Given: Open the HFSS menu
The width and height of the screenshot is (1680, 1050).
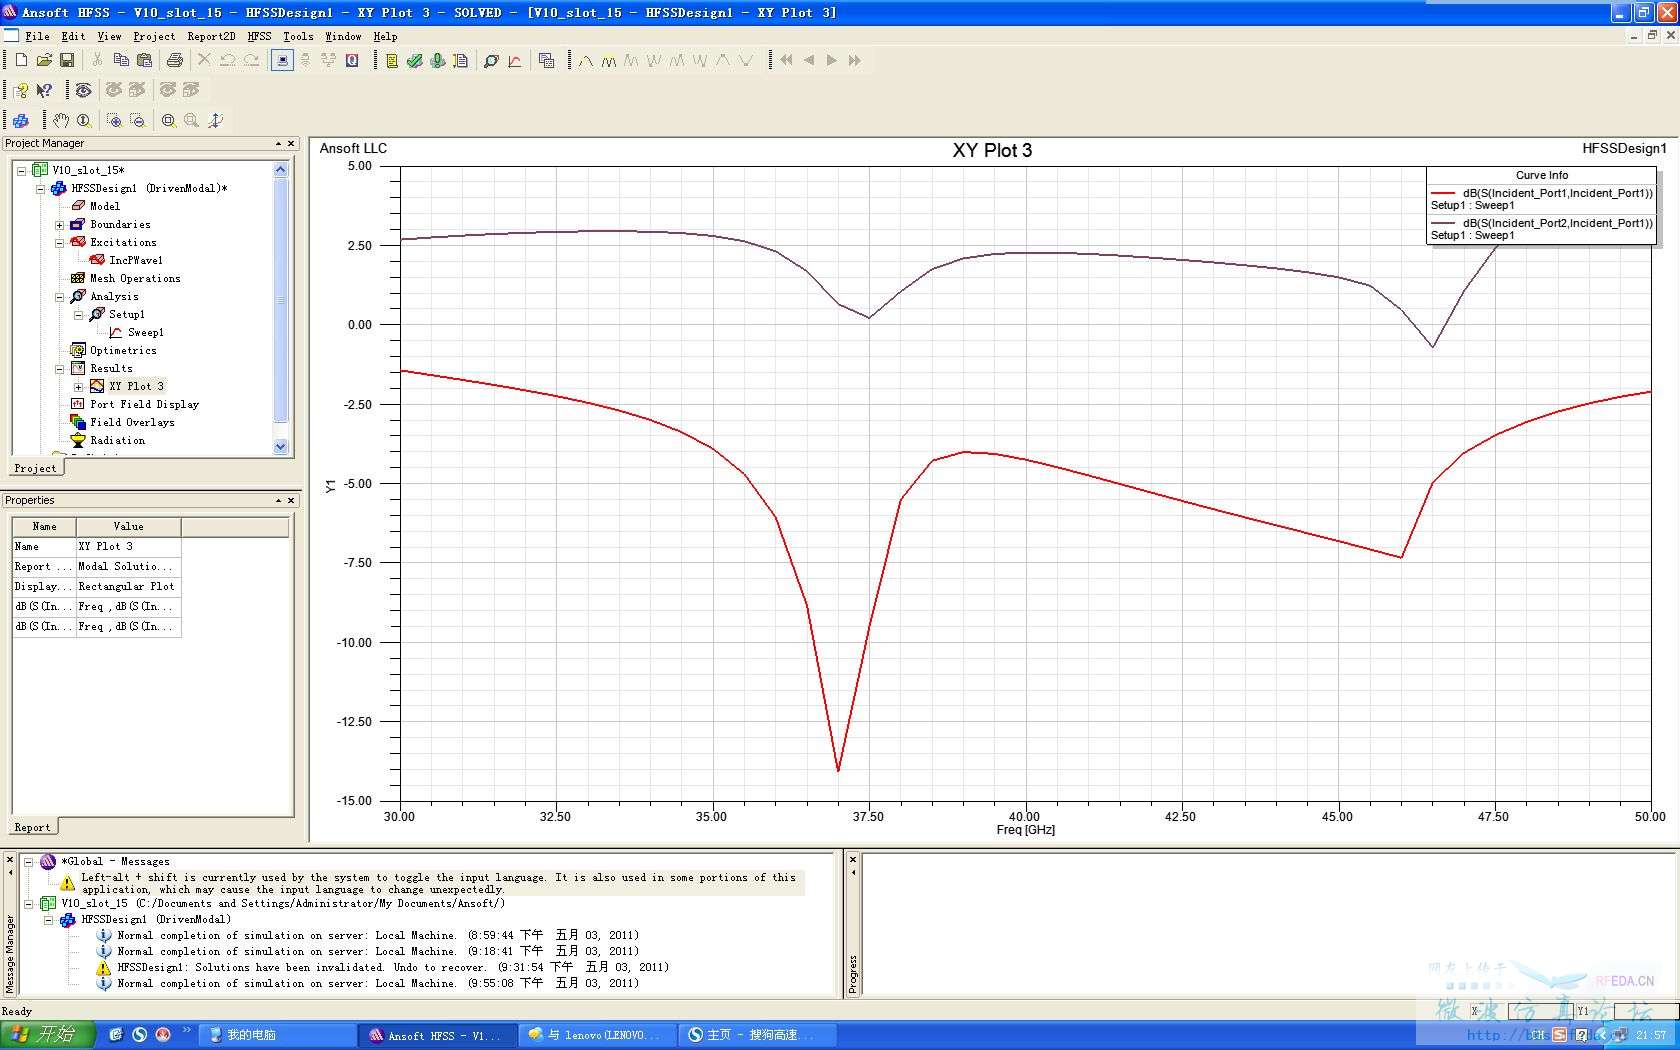Looking at the screenshot, I should (259, 36).
